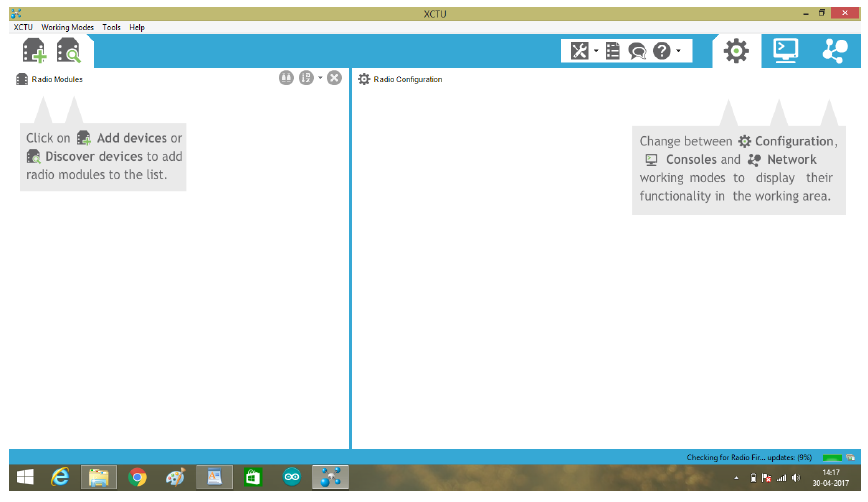Screen dimensions: 868x502
Task: Open the Arduino IDE in the taskbar
Action: click(x=292, y=477)
